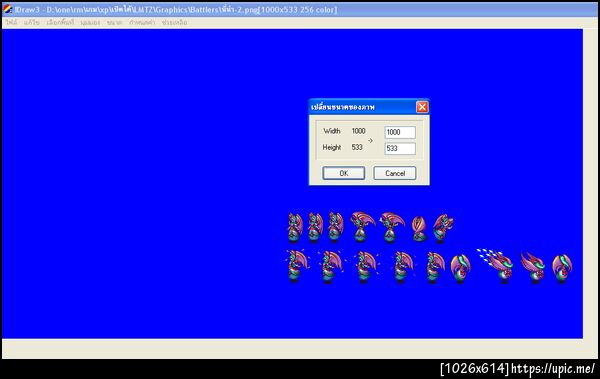This screenshot has width=600, height=379.
Task: Open the แก้ไข (Edit) menu
Action: (x=31, y=23)
